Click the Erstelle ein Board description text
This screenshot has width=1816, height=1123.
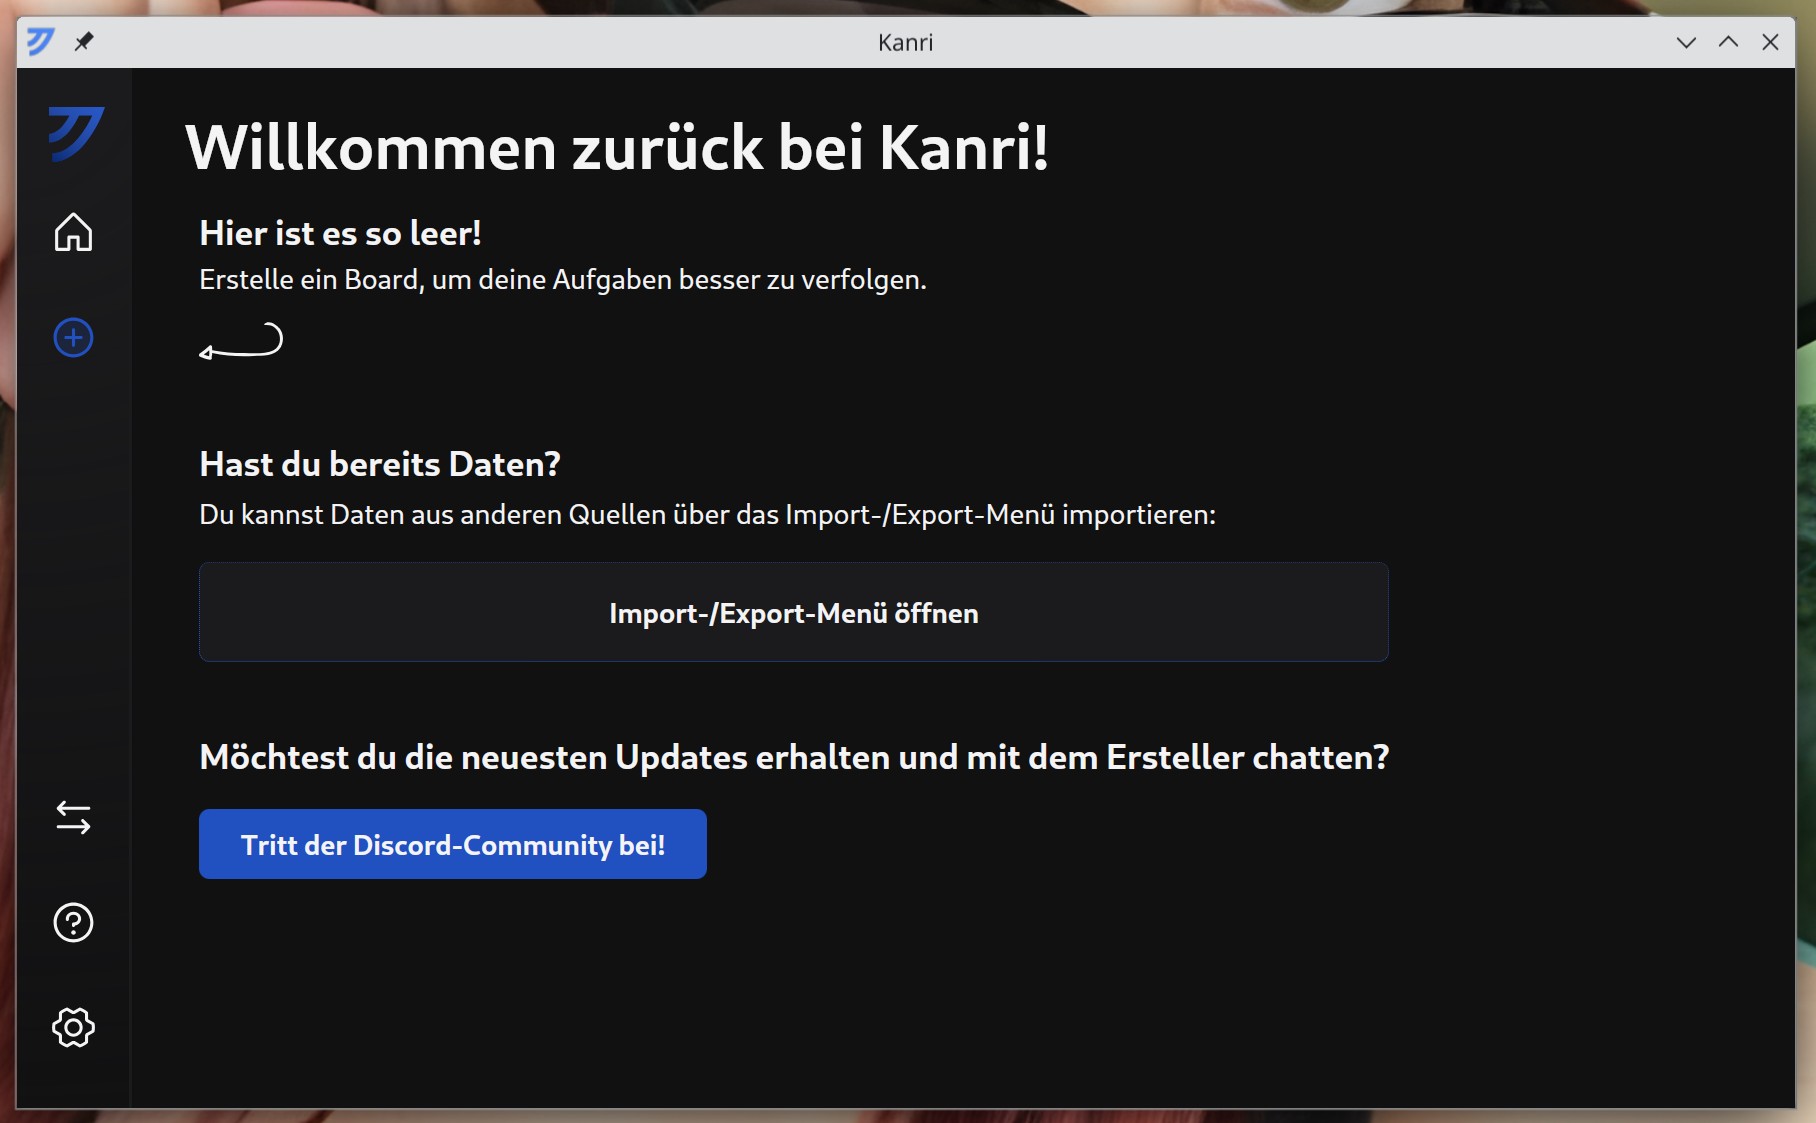(563, 280)
